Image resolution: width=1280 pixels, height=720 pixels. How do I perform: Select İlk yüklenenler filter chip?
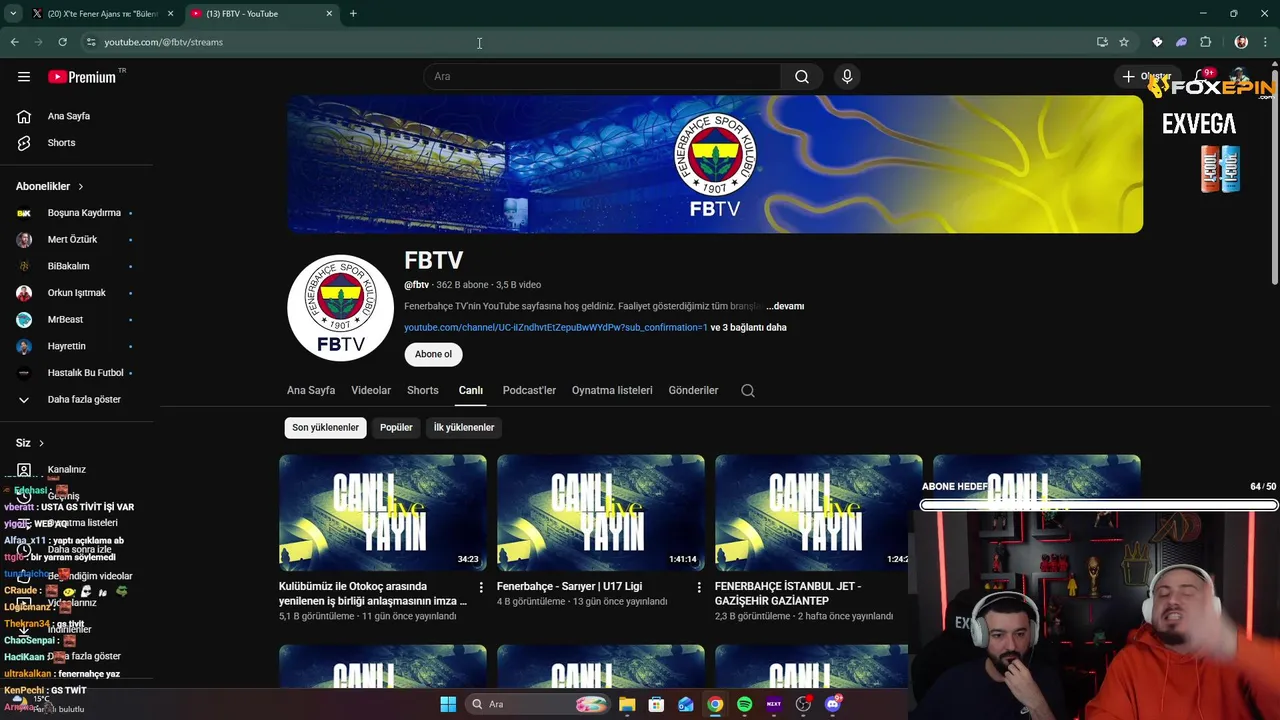click(x=464, y=427)
